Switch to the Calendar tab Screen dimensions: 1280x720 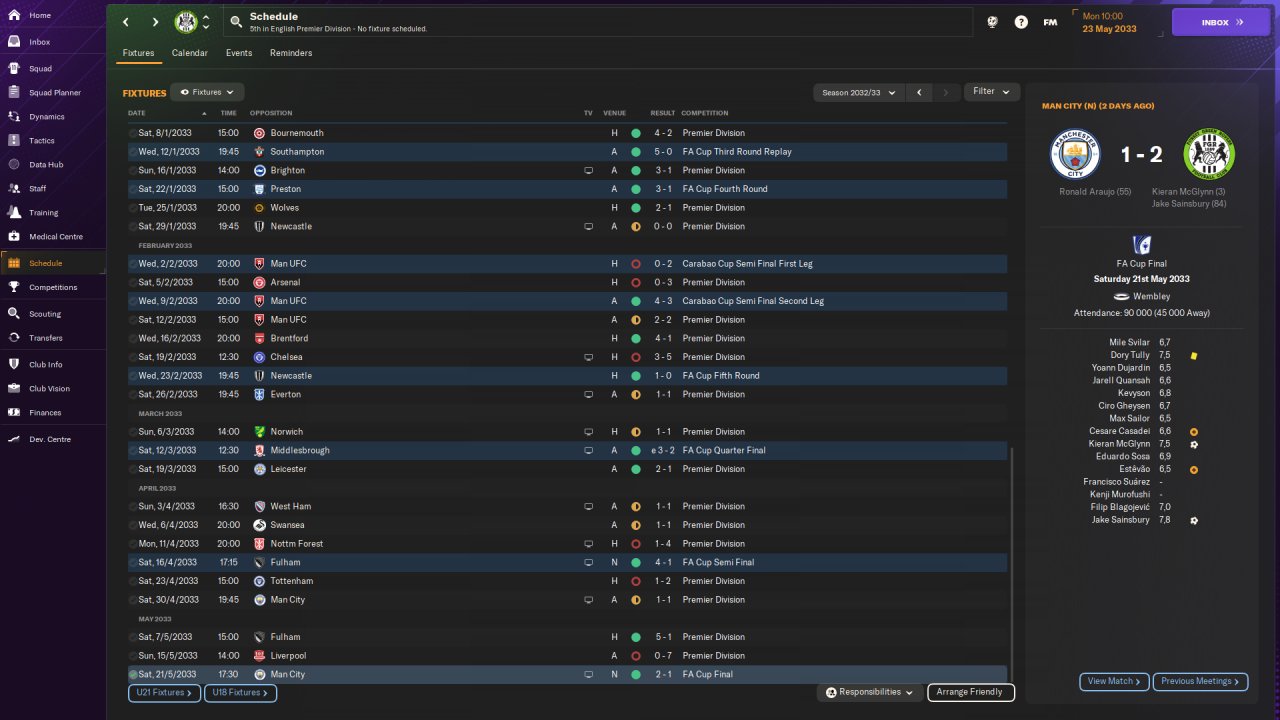click(190, 53)
